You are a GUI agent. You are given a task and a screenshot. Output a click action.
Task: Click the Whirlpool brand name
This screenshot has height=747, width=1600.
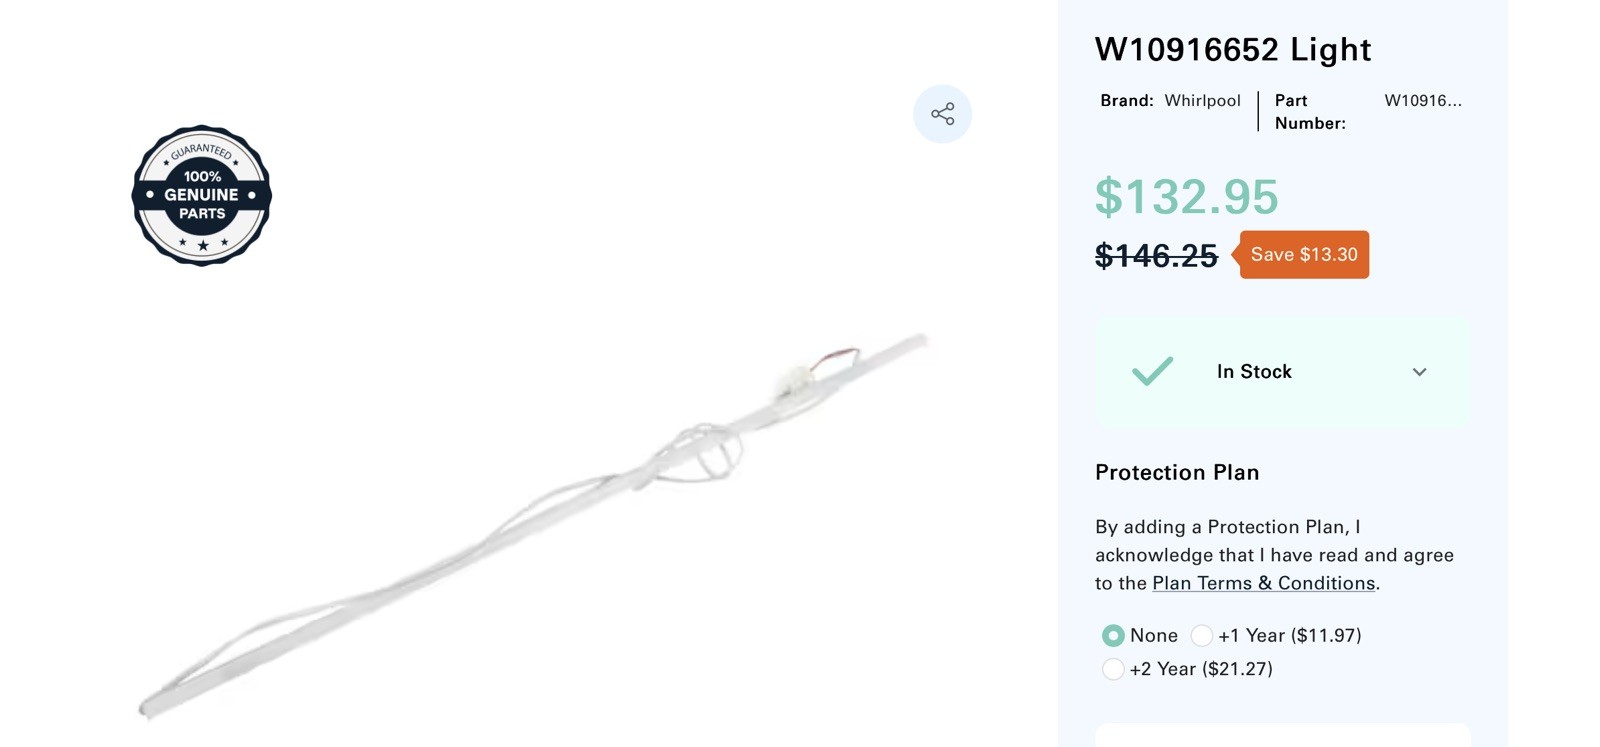pyautogui.click(x=1202, y=100)
